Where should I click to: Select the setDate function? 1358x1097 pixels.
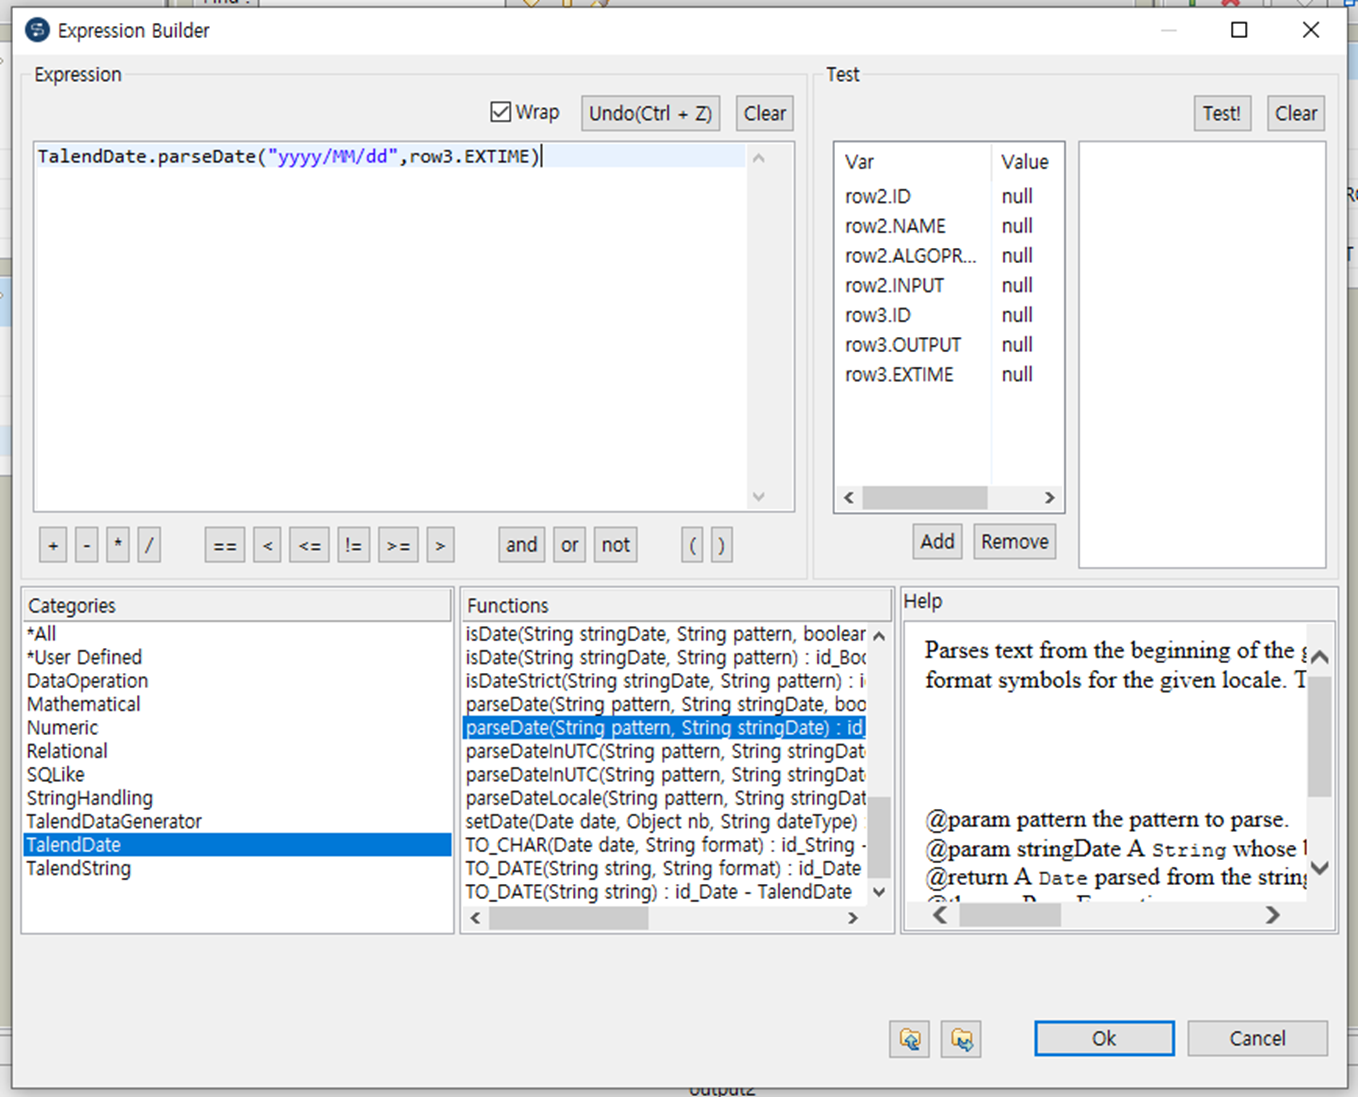665,821
